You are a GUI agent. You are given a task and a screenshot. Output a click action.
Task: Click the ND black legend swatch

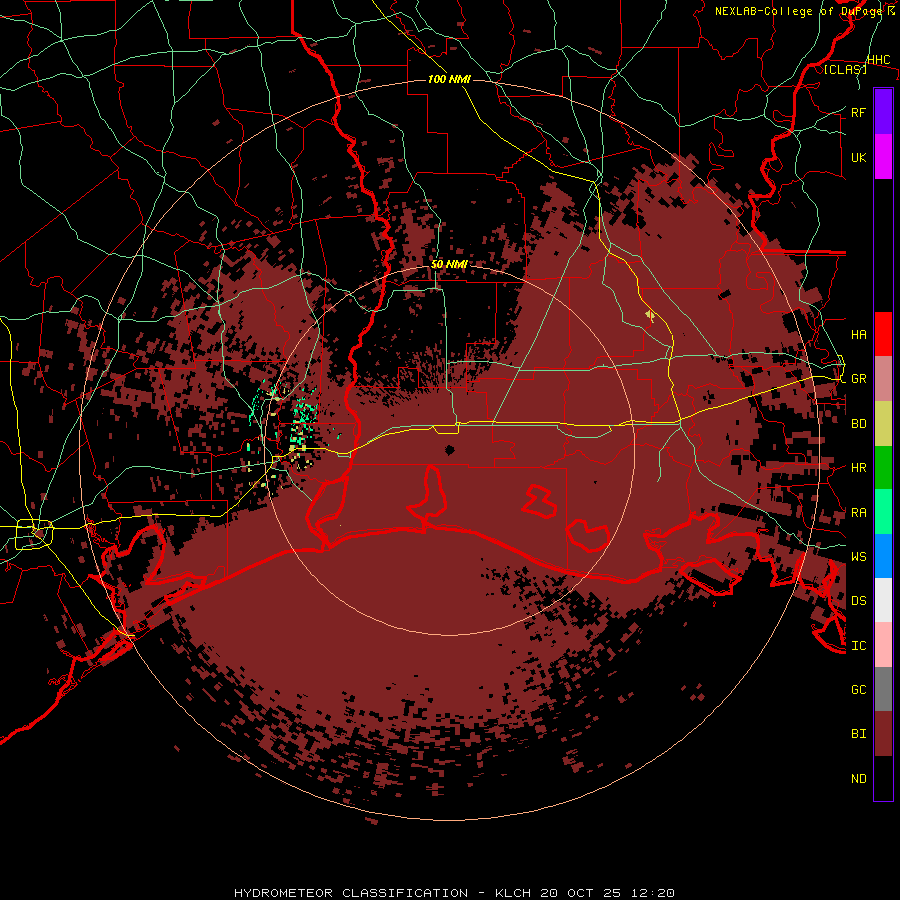pyautogui.click(x=883, y=778)
